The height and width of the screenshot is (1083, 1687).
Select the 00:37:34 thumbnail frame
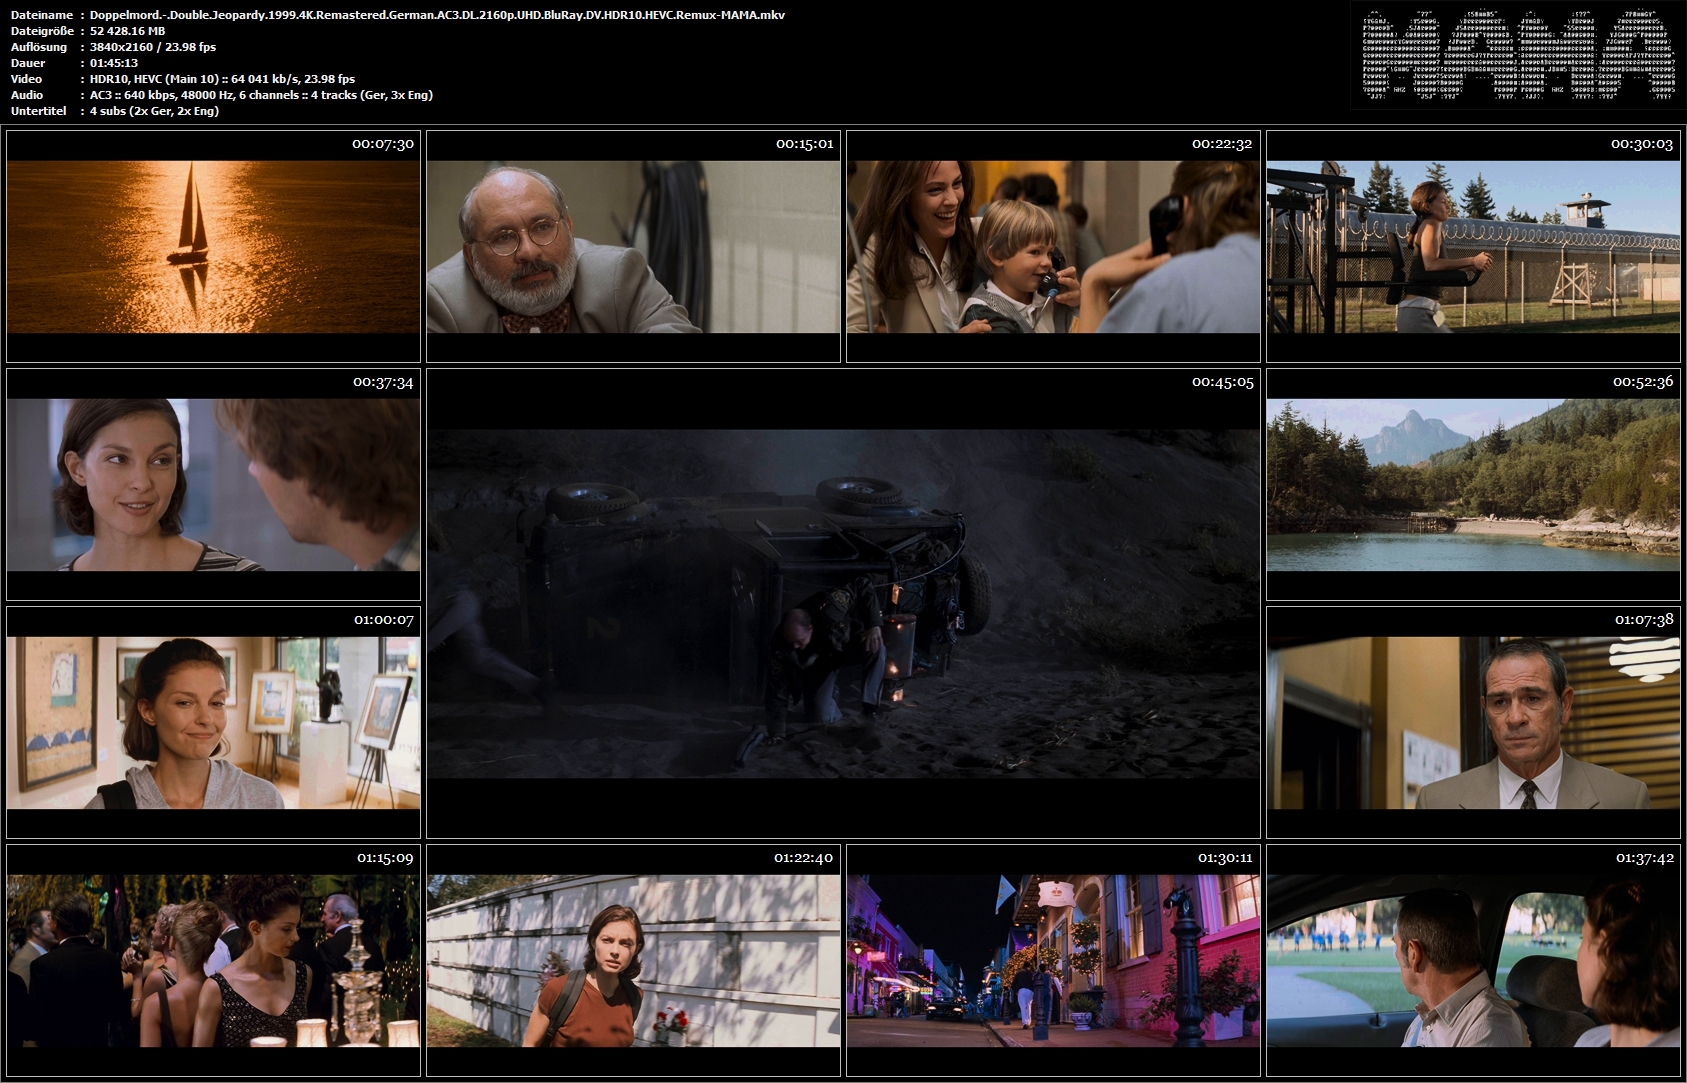(x=213, y=484)
